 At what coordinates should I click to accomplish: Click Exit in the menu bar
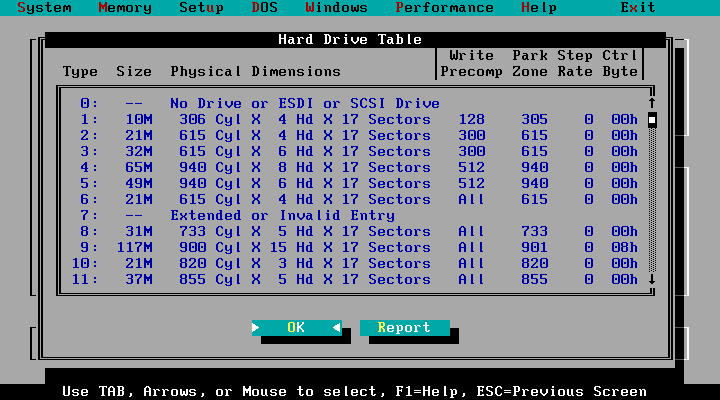[638, 8]
